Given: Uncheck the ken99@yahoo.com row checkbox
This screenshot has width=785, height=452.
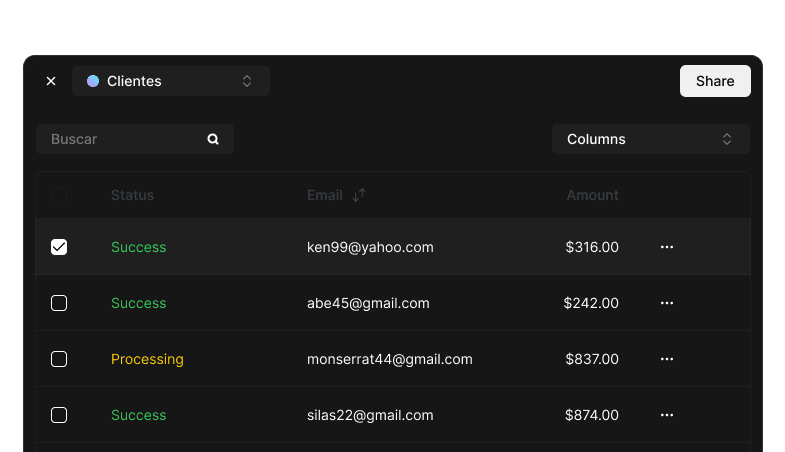Looking at the screenshot, I should click(59, 247).
